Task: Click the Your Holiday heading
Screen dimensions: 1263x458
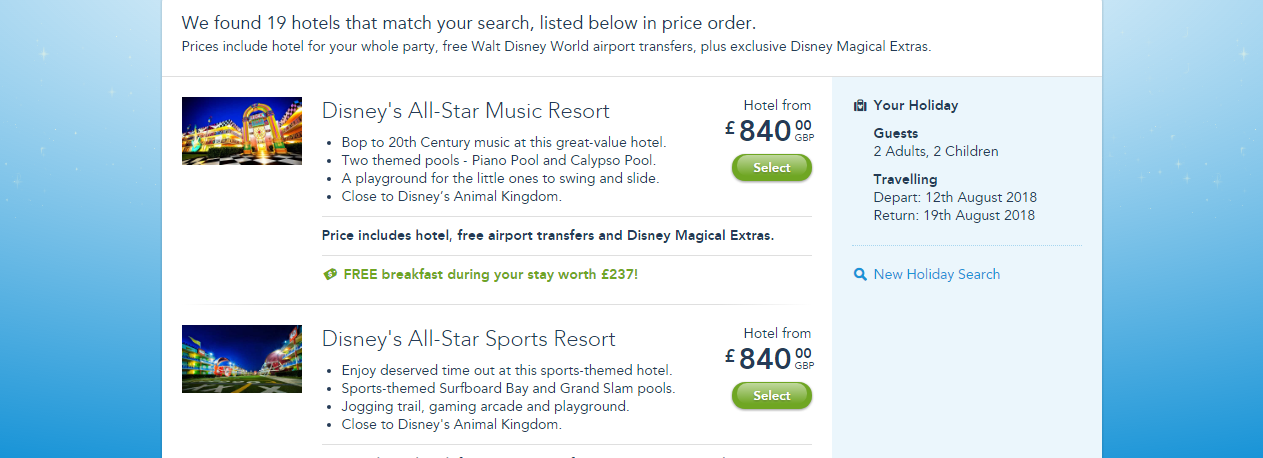Action: tap(915, 105)
